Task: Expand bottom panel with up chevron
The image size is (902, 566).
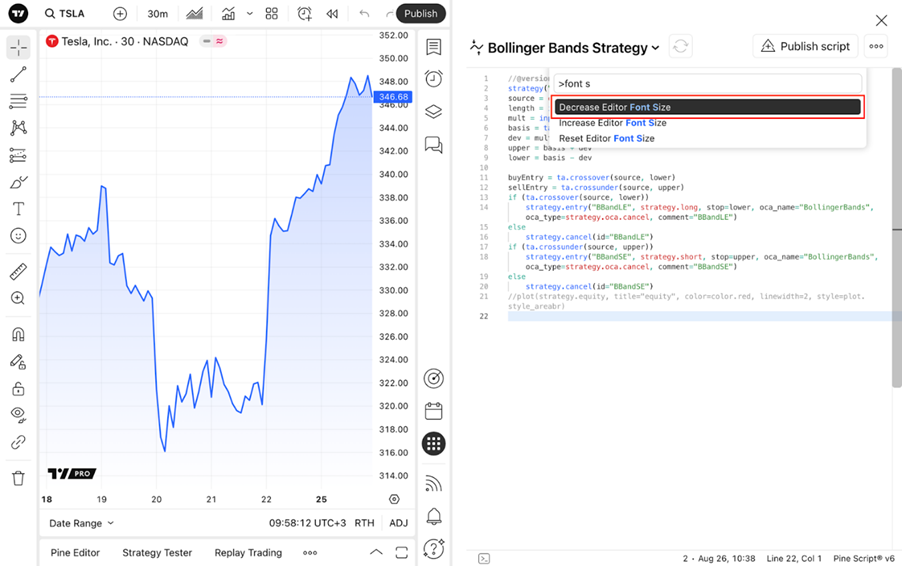Action: (376, 552)
